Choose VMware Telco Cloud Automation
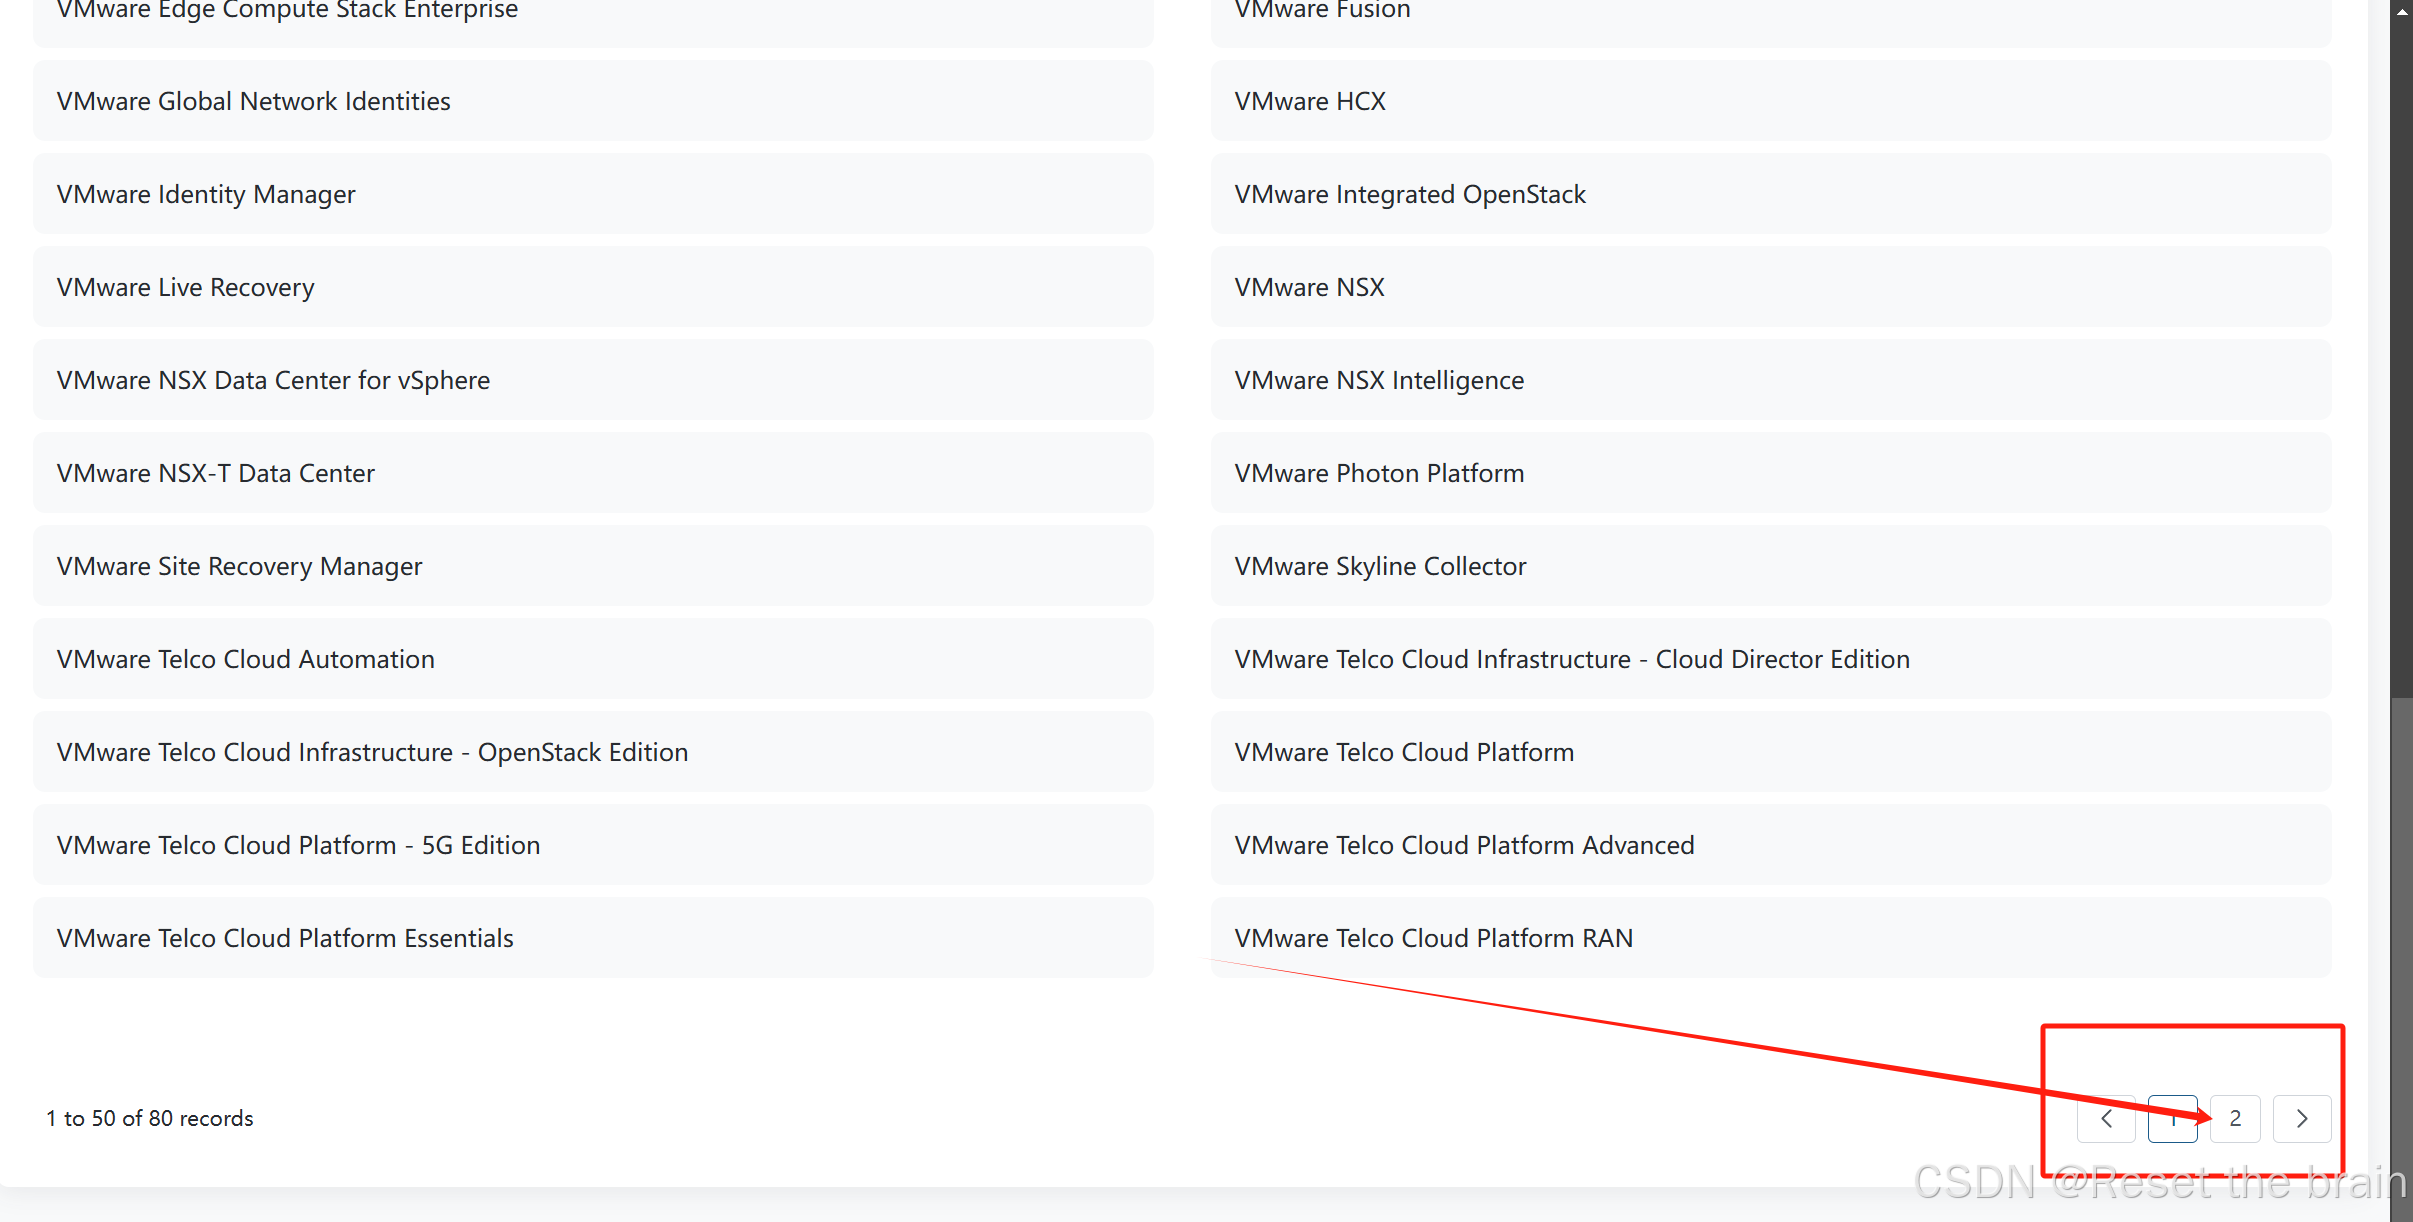The image size is (2413, 1222). [245, 659]
